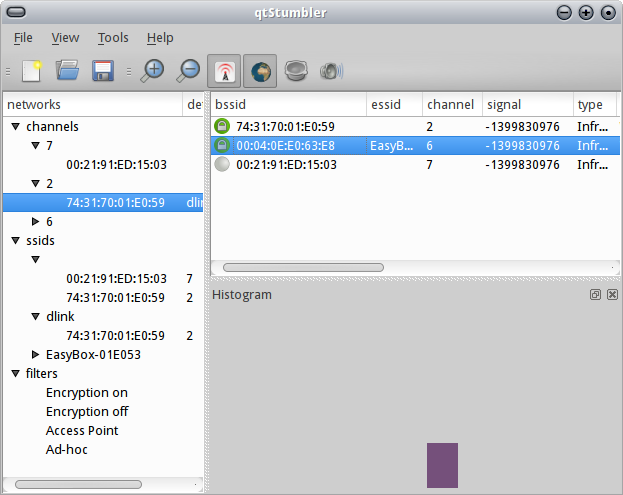Click 74:31:70:01:E0:59 under channel 2
623x495 pixels.
coord(115,203)
